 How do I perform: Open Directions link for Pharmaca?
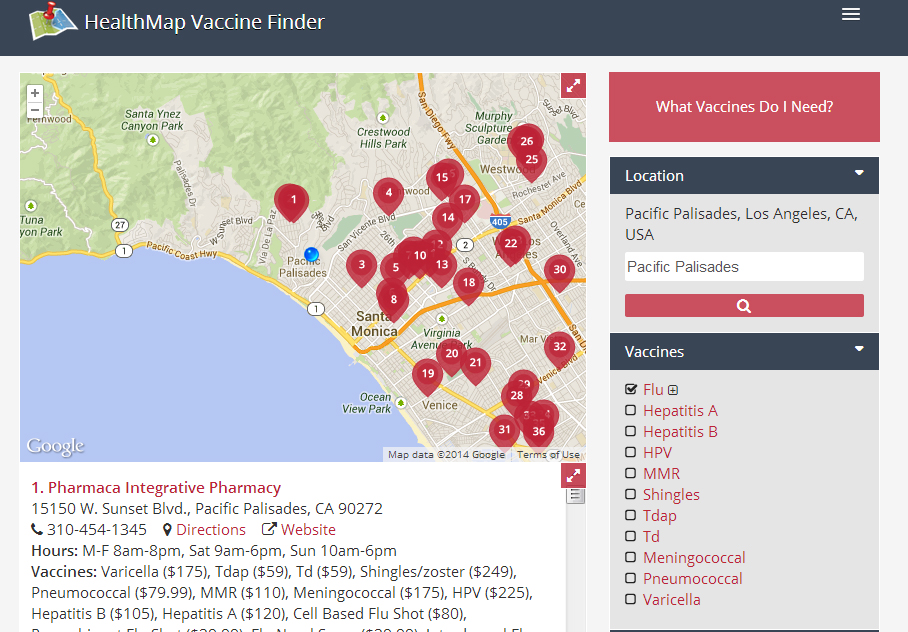tap(210, 529)
